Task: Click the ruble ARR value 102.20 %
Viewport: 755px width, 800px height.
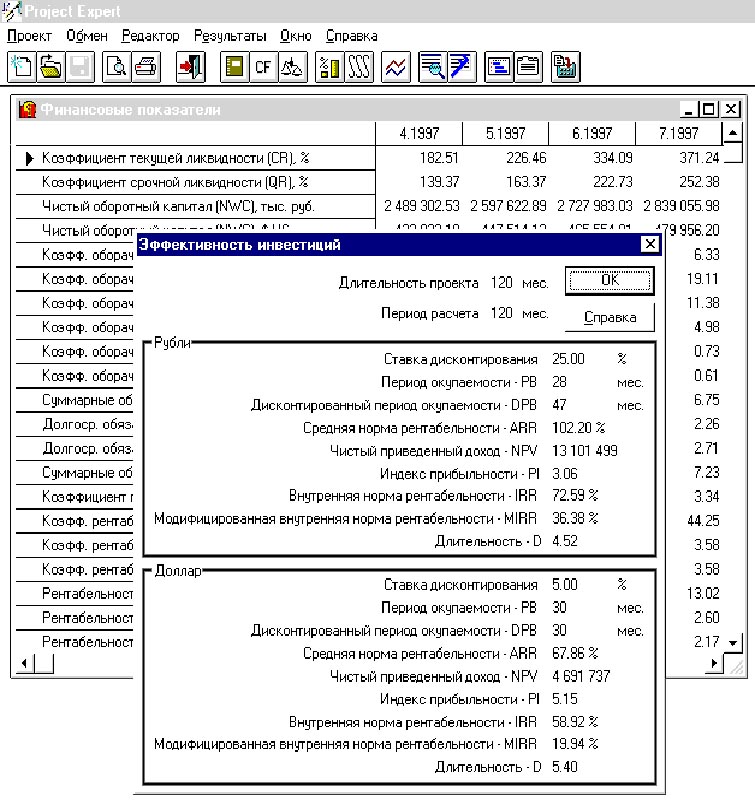Action: pos(578,428)
